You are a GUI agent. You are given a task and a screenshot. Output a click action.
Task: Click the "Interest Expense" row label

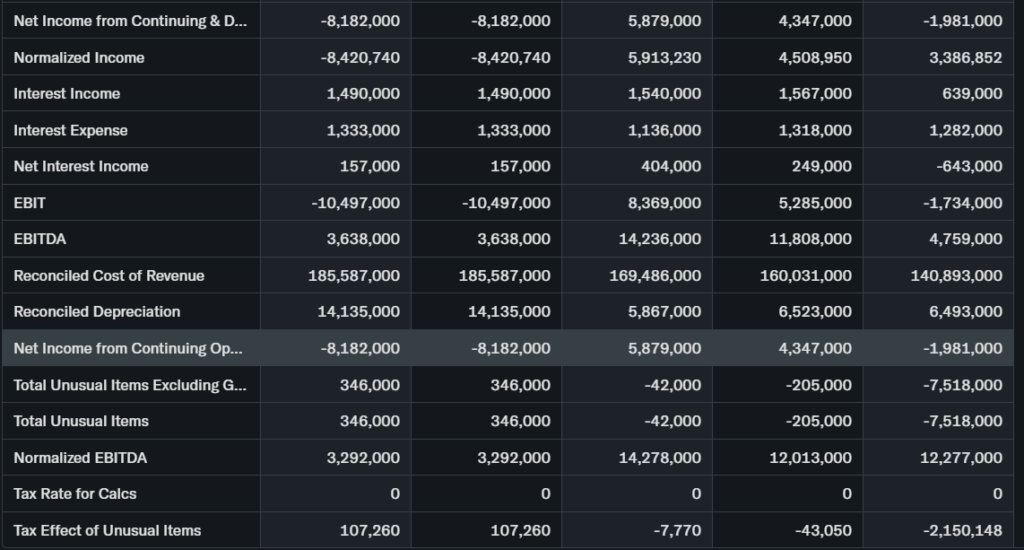71,130
